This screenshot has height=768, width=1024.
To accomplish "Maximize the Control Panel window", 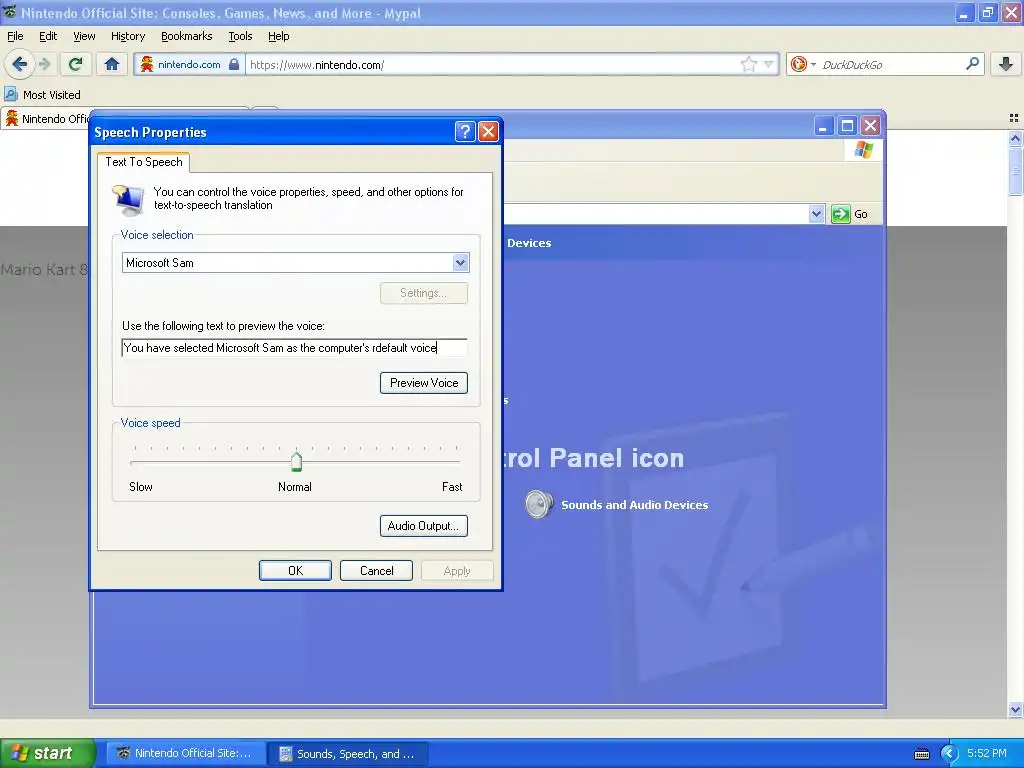I will (x=847, y=125).
